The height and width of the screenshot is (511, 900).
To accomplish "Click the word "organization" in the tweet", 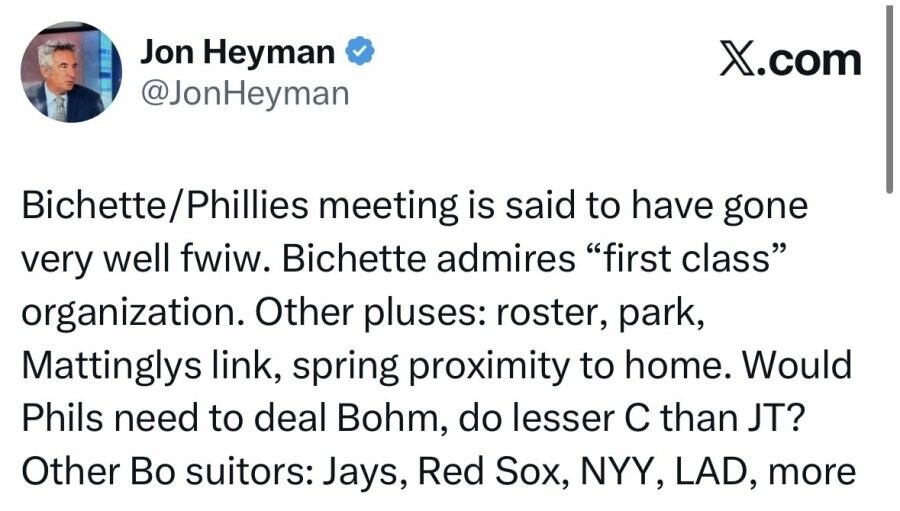I will [x=131, y=313].
